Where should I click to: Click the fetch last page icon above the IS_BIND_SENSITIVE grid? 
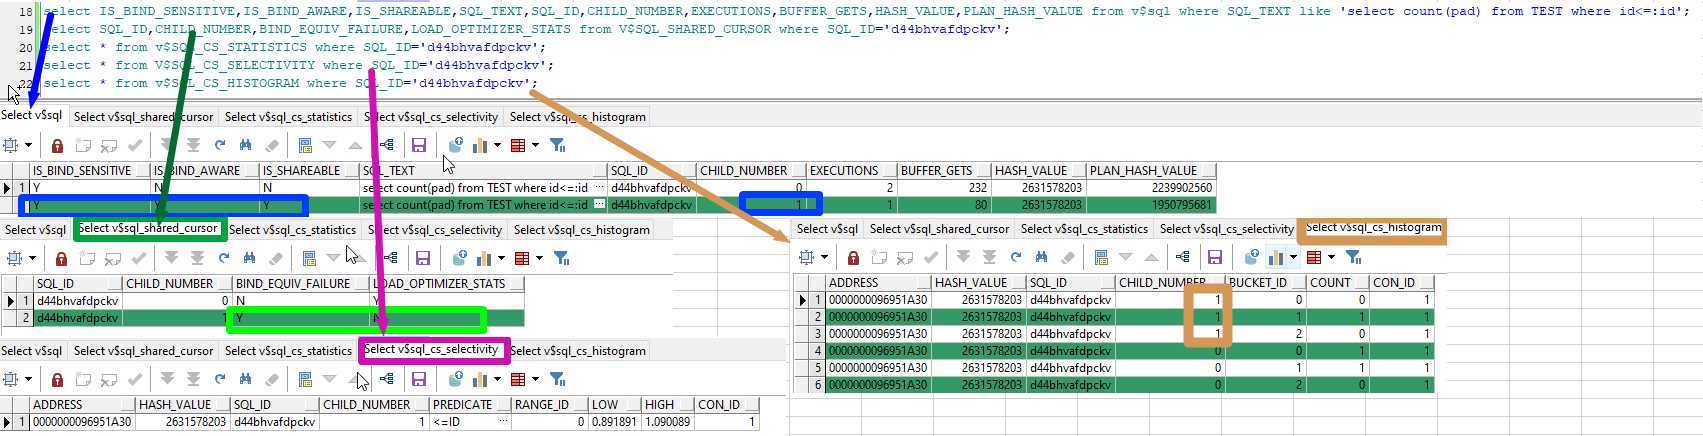pyautogui.click(x=193, y=145)
